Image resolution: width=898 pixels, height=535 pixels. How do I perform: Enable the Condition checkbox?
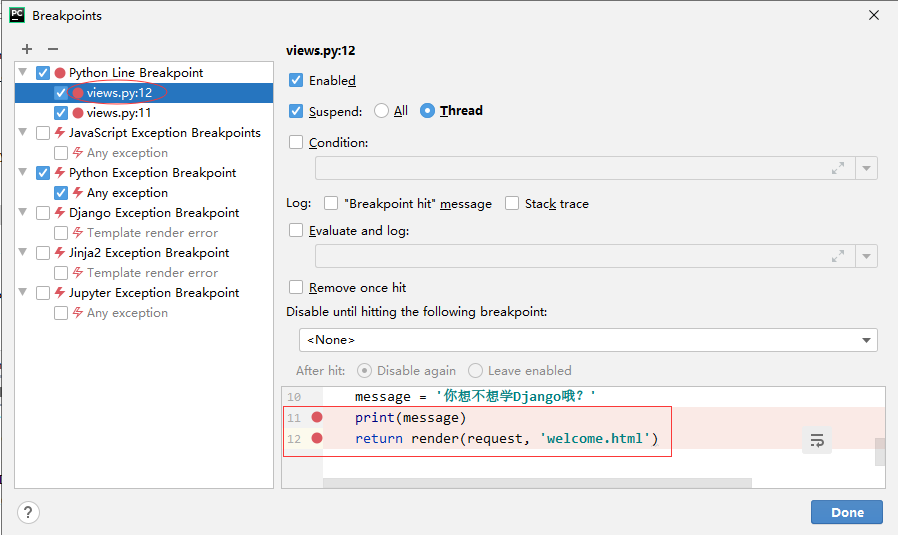(x=296, y=142)
